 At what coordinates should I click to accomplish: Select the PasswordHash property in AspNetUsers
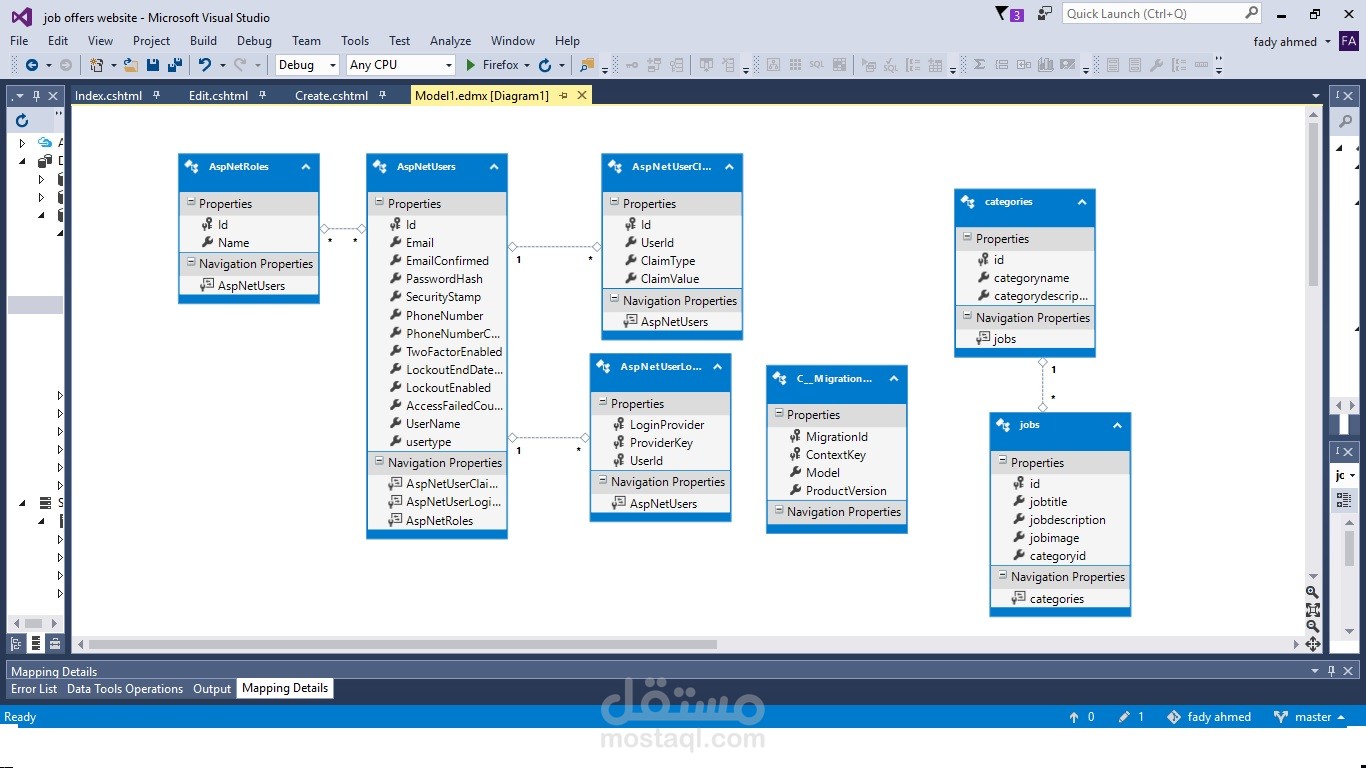pos(444,279)
